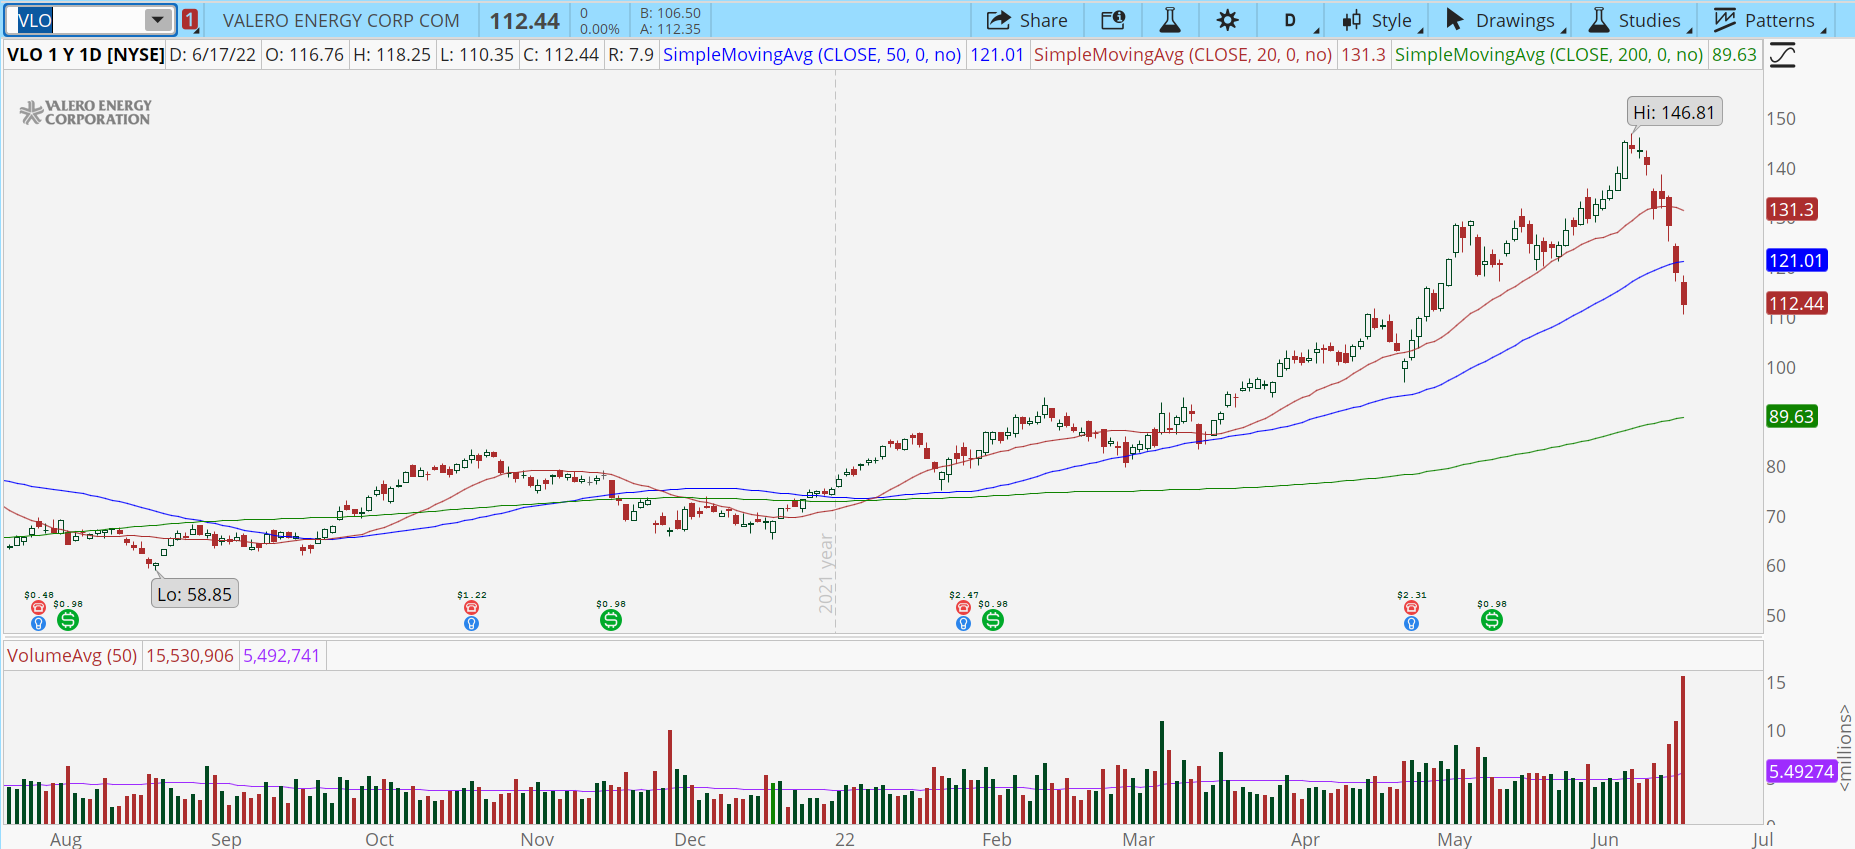
Task: Click the VALERO ENERGY CORP COM name
Action: 341,21
